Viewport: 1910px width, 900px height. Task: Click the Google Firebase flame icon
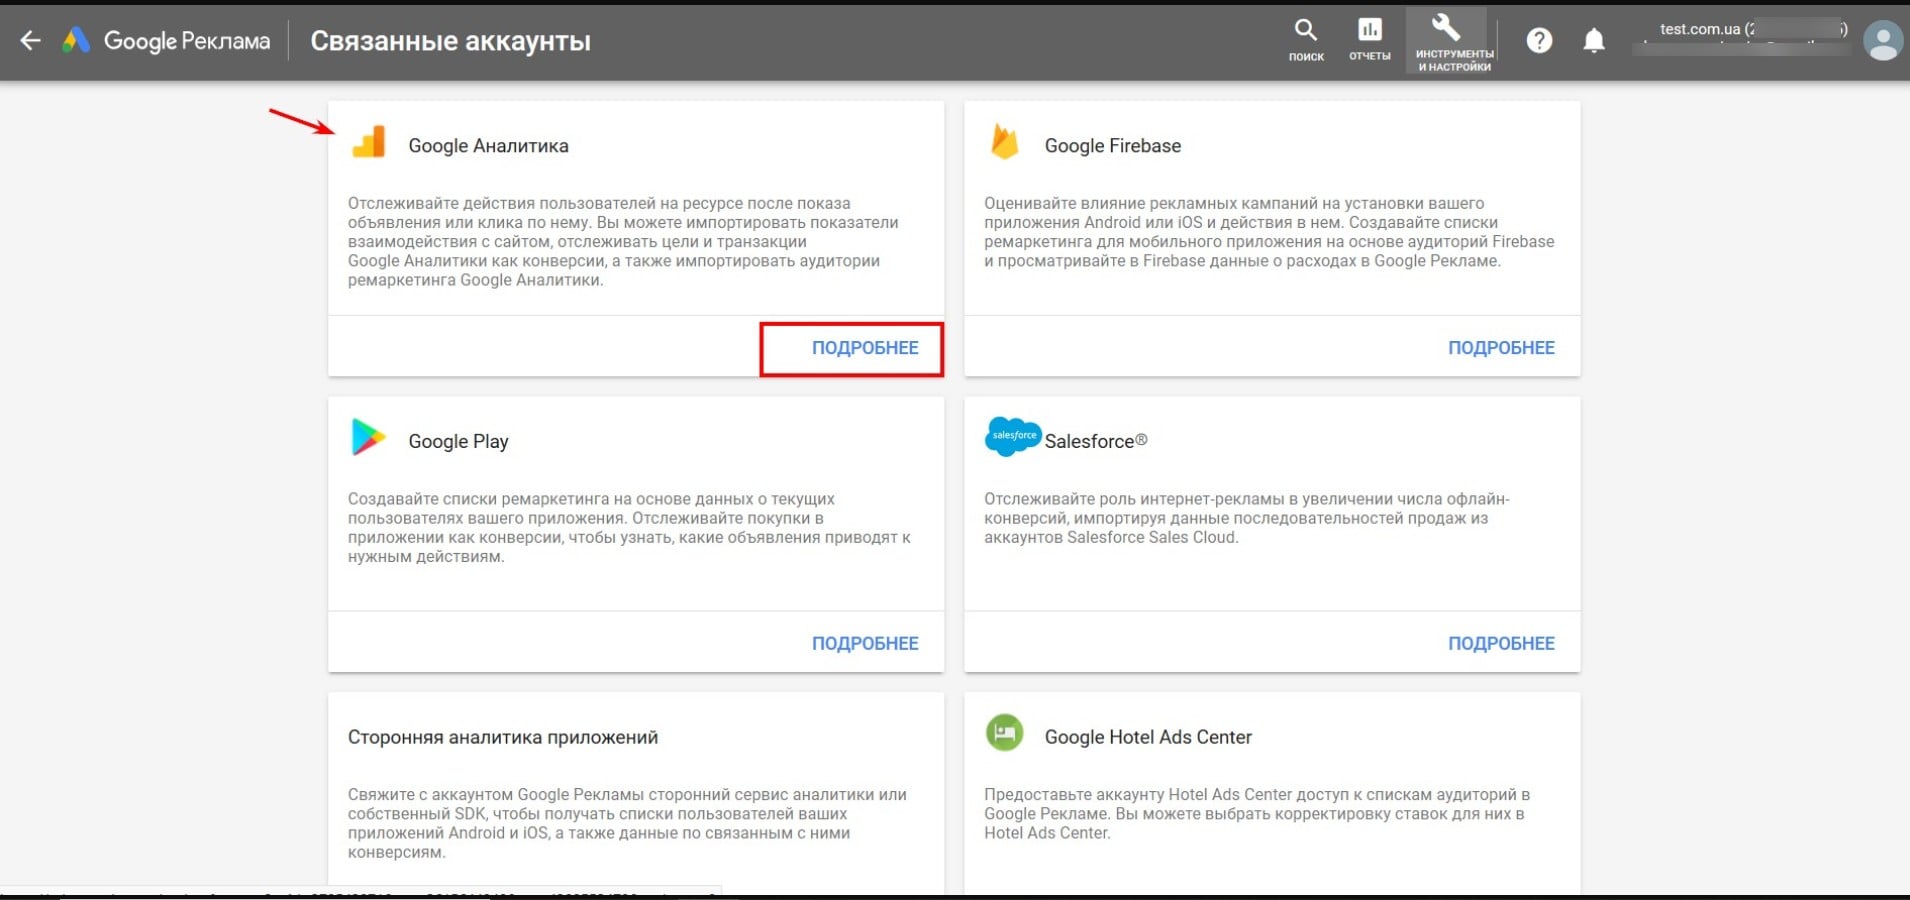pos(1004,143)
